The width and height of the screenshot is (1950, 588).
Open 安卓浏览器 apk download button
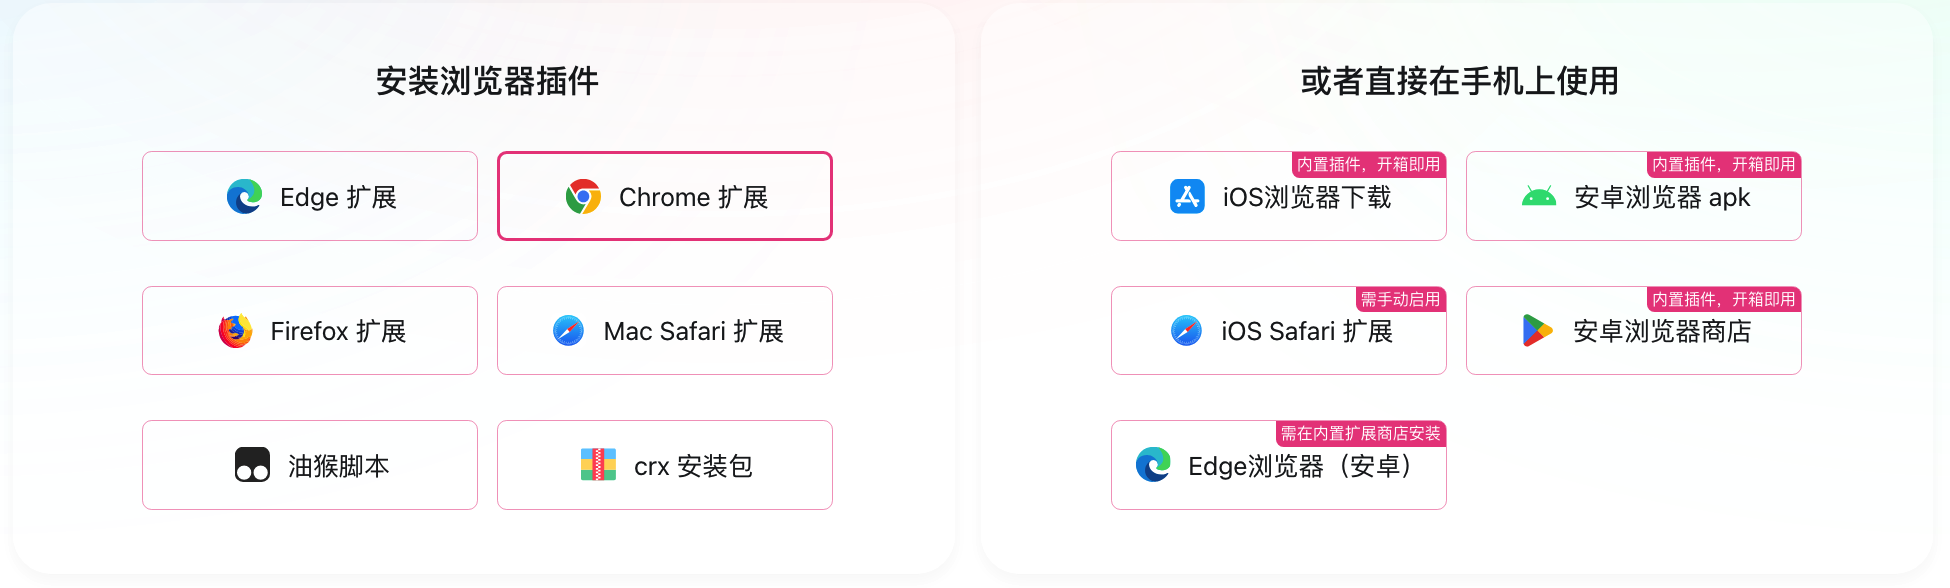pyautogui.click(x=1634, y=196)
